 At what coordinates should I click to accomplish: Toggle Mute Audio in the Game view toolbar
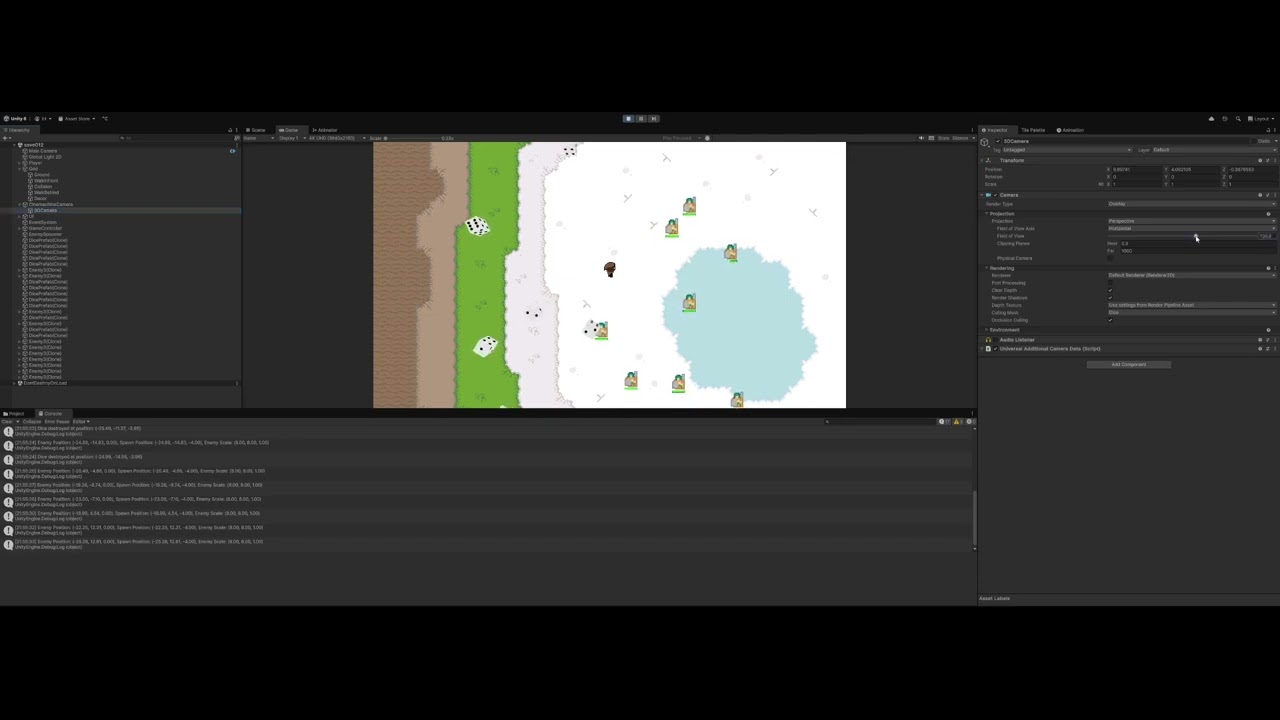coord(921,137)
